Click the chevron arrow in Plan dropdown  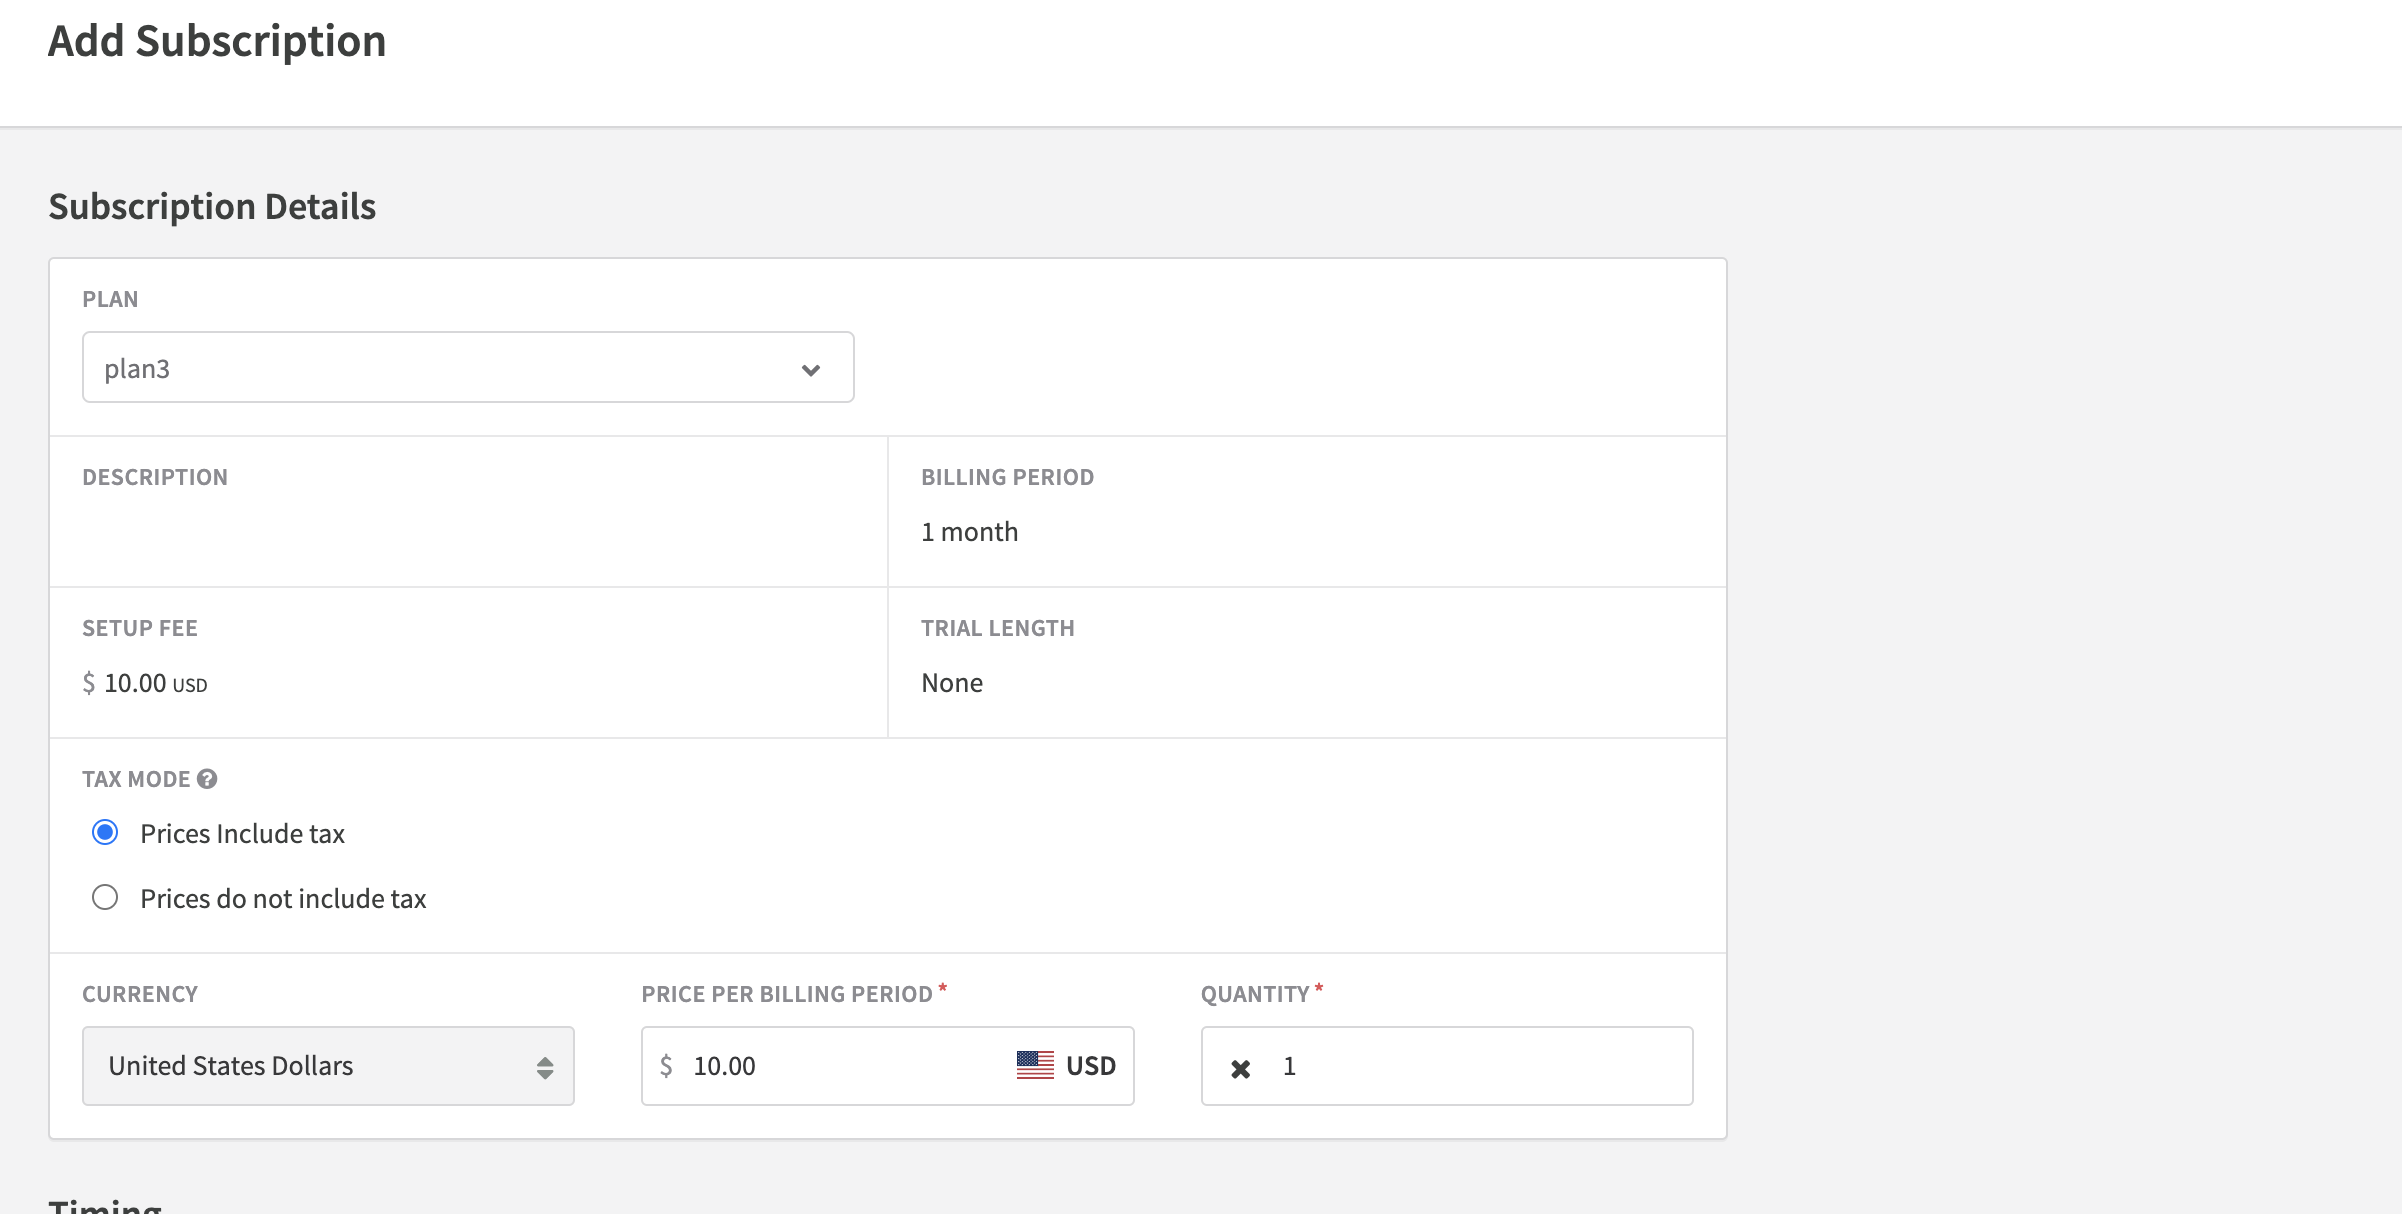[811, 370]
